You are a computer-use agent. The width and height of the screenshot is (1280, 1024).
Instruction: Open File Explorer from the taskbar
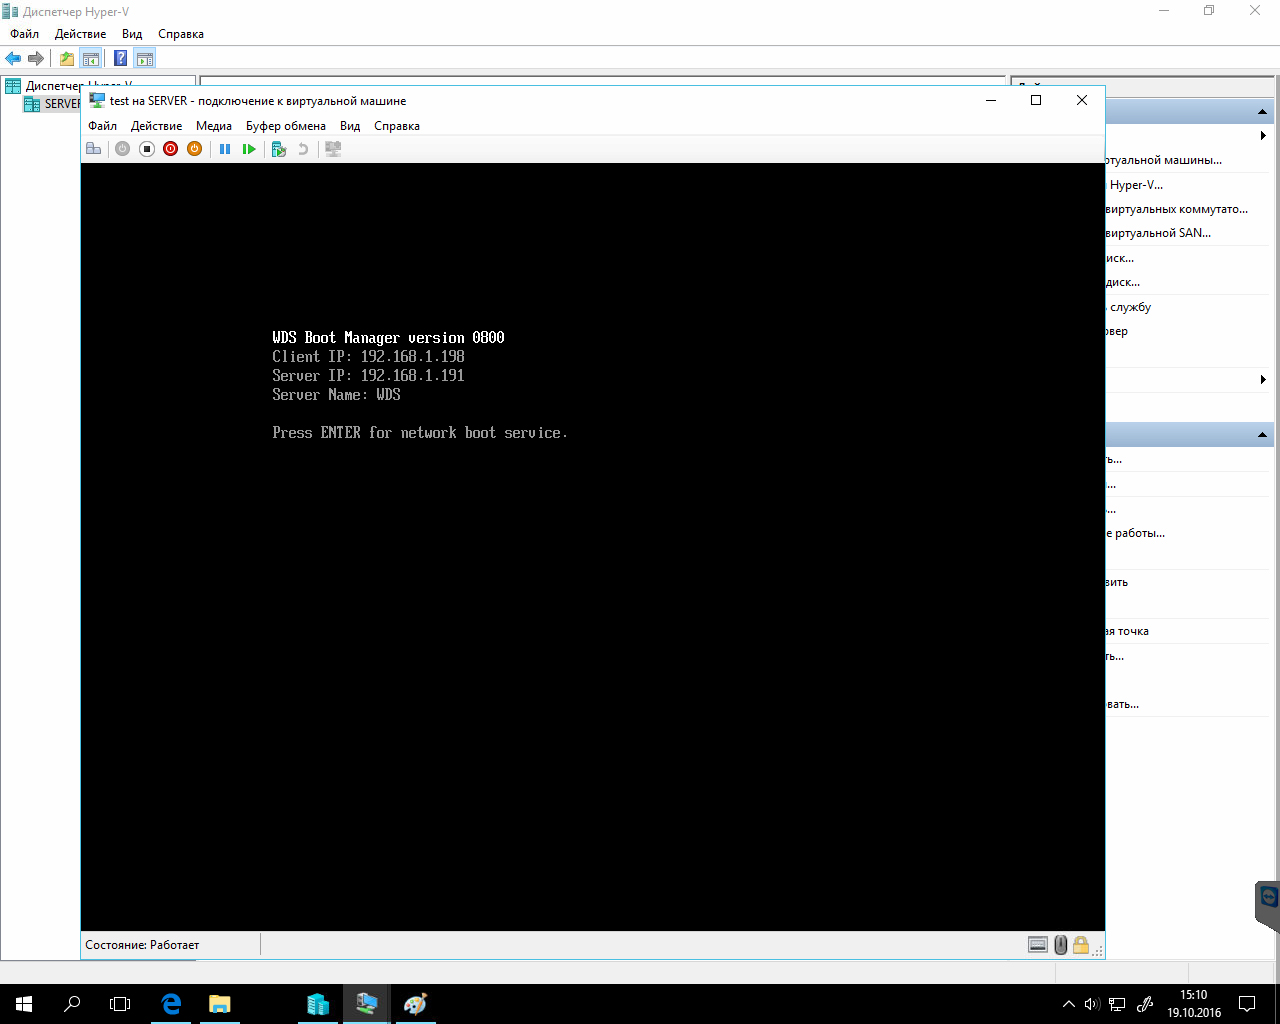tap(219, 1004)
